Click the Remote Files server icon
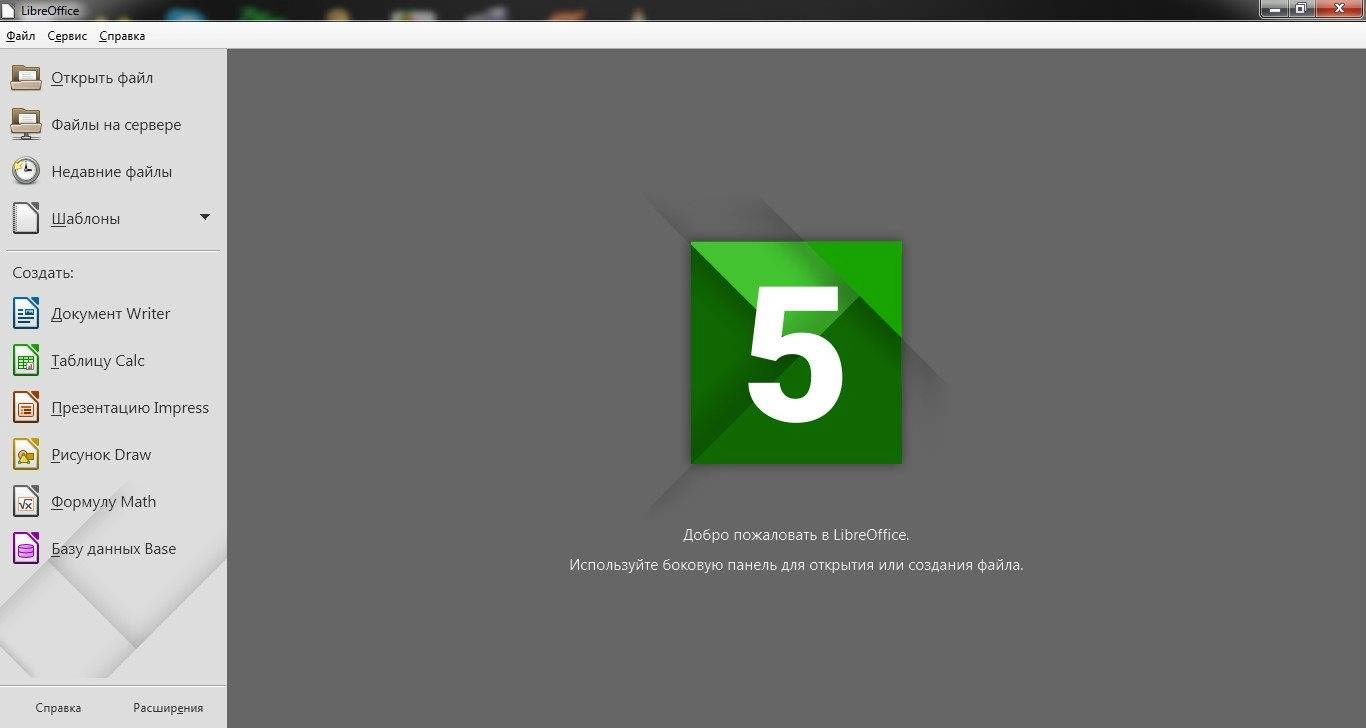The height and width of the screenshot is (728, 1366). coord(26,125)
